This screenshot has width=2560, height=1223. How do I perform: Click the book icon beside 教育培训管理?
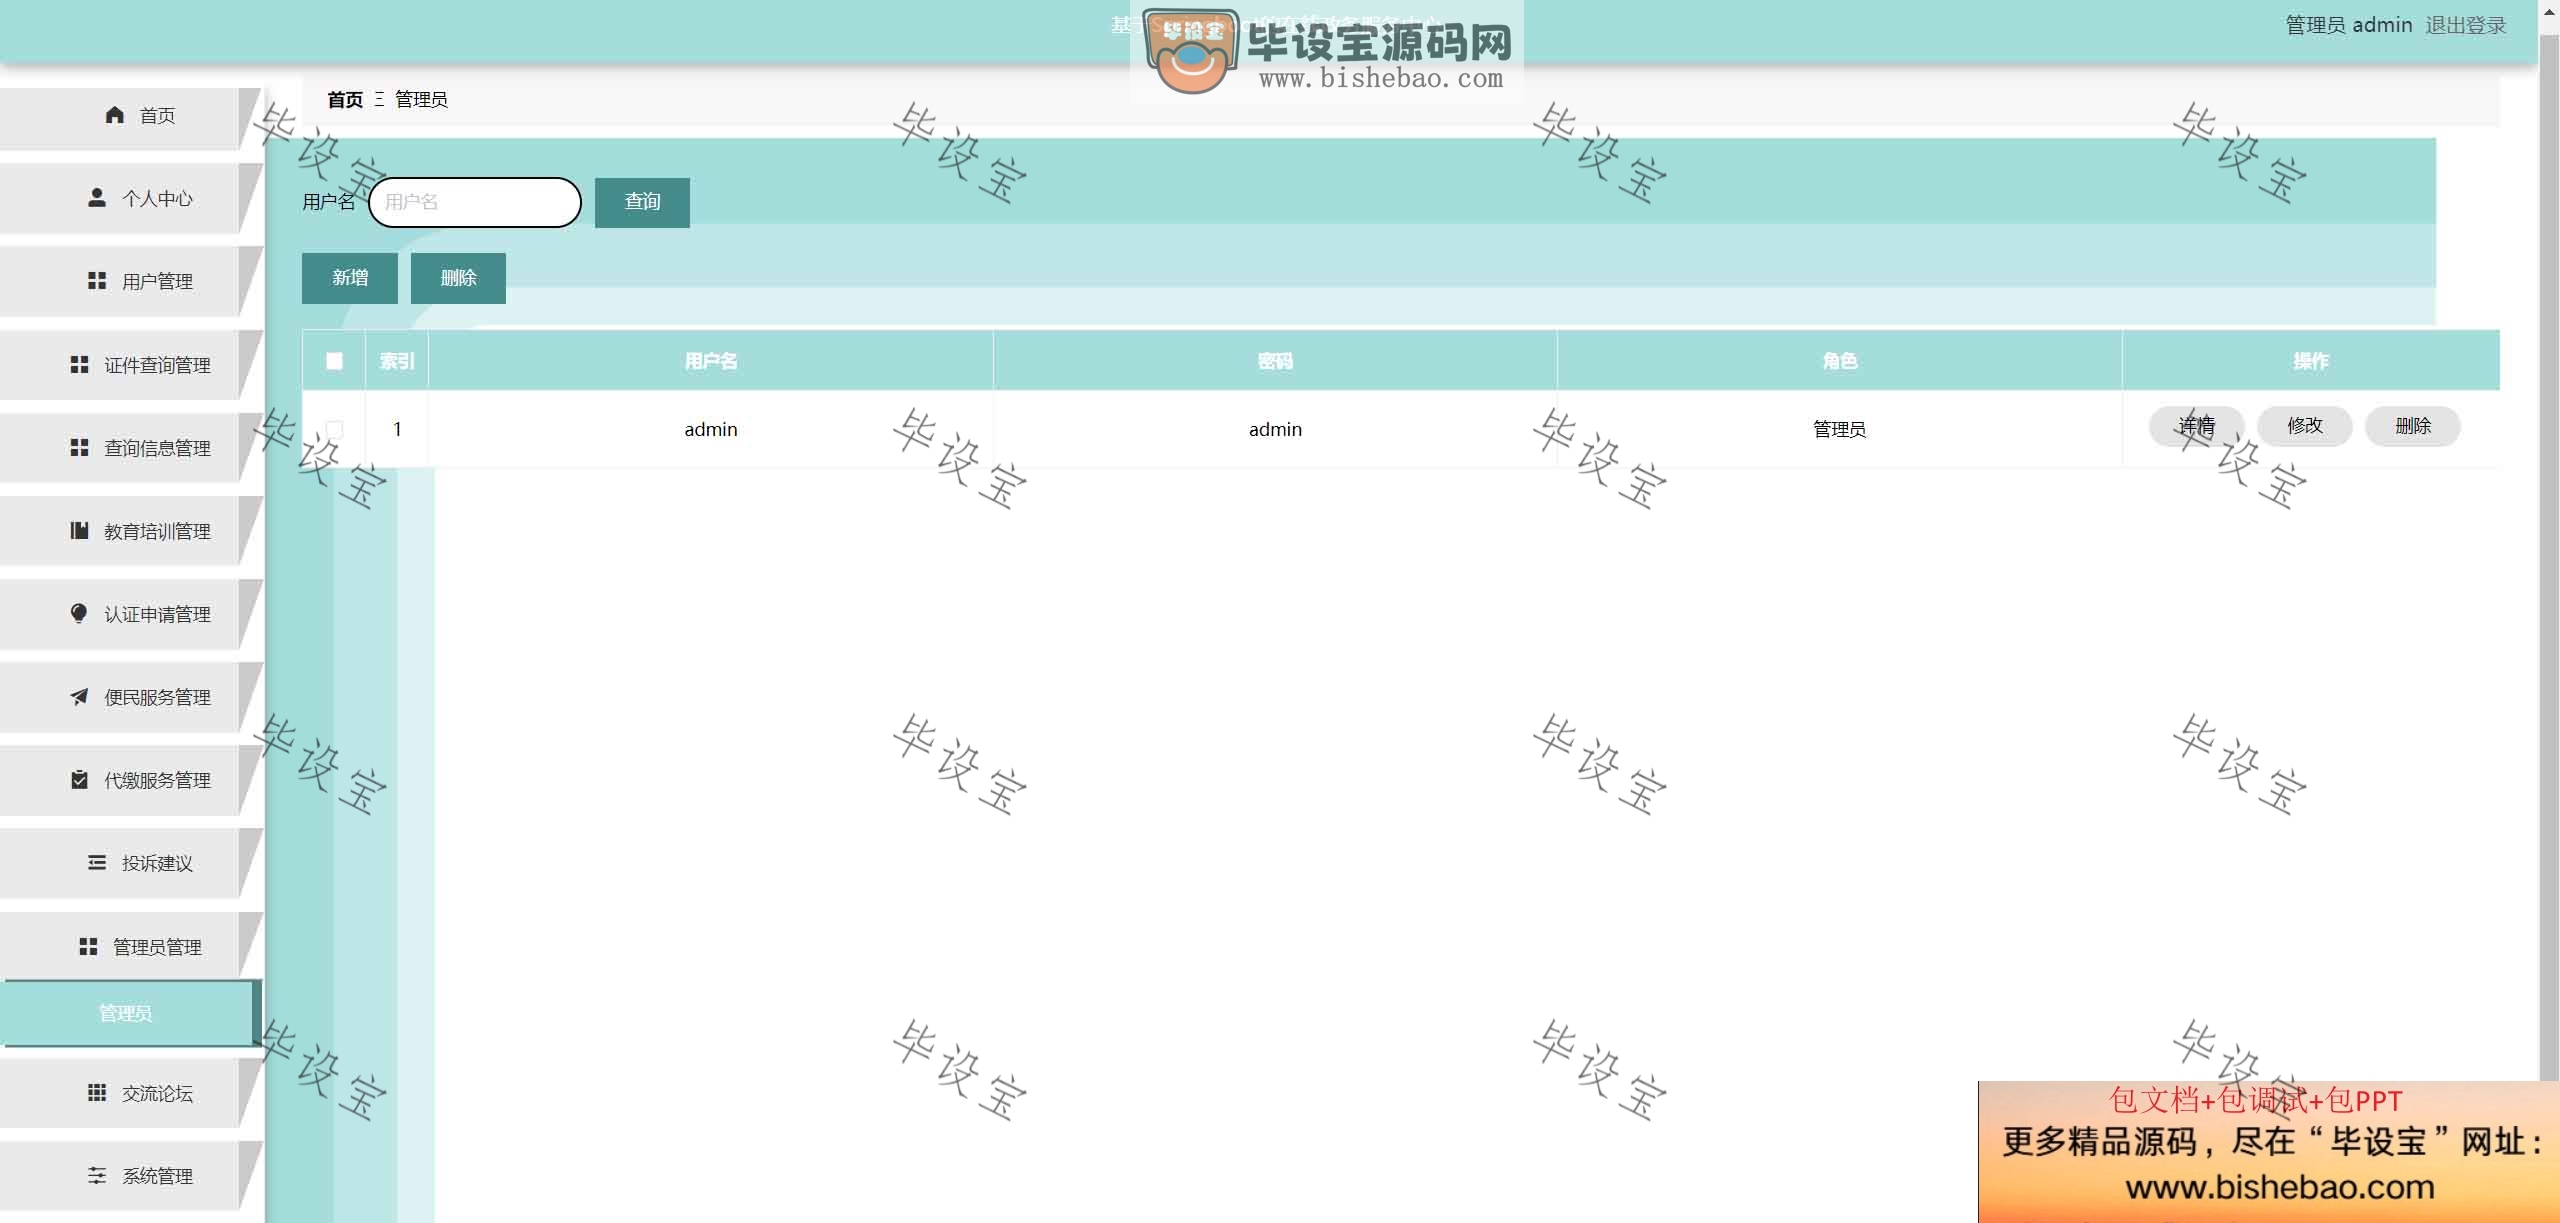(80, 531)
